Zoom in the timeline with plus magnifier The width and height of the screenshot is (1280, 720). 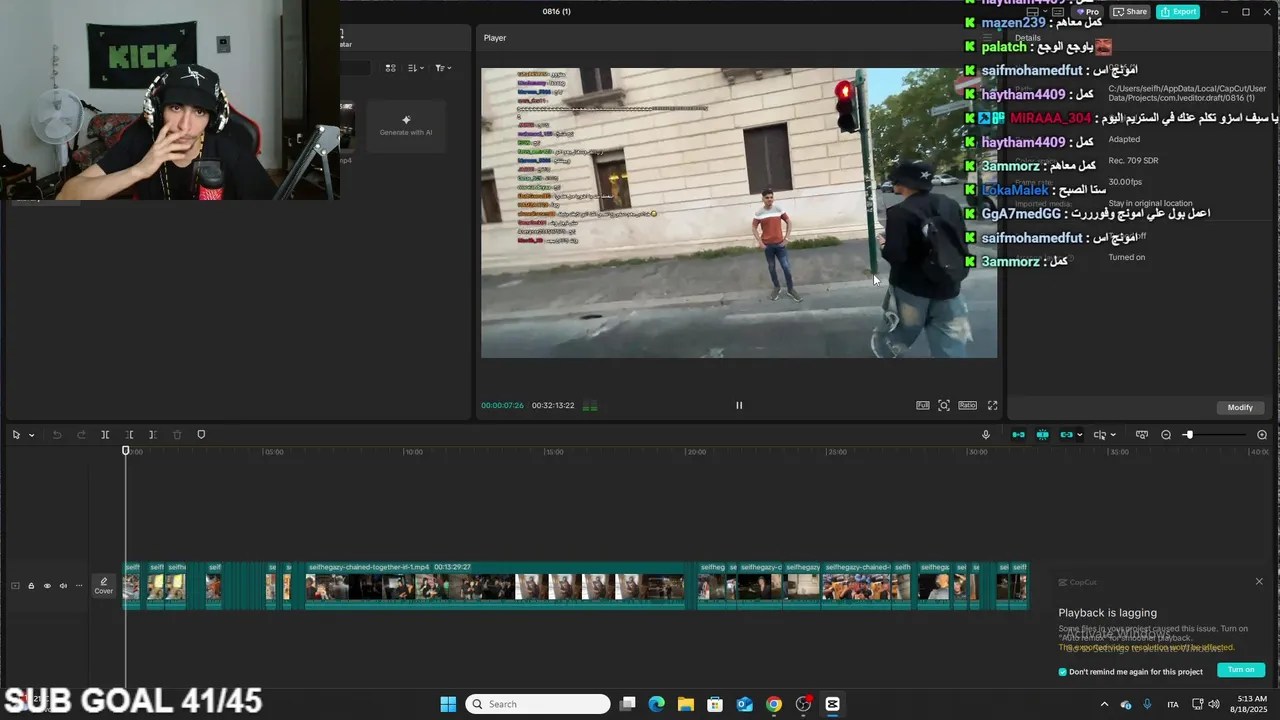[x=1262, y=435]
